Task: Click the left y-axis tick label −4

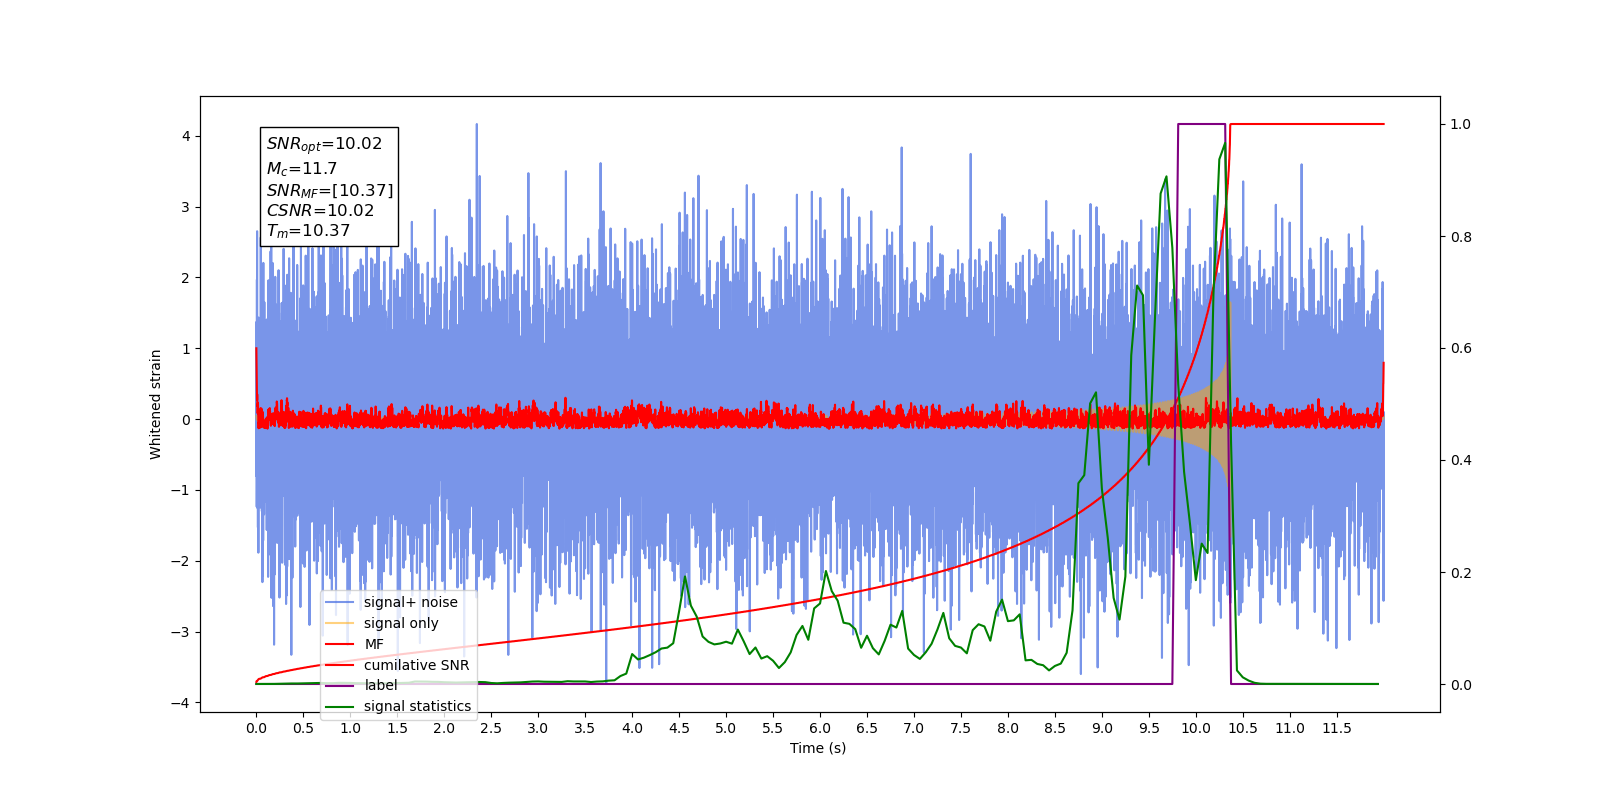Action: pos(180,703)
